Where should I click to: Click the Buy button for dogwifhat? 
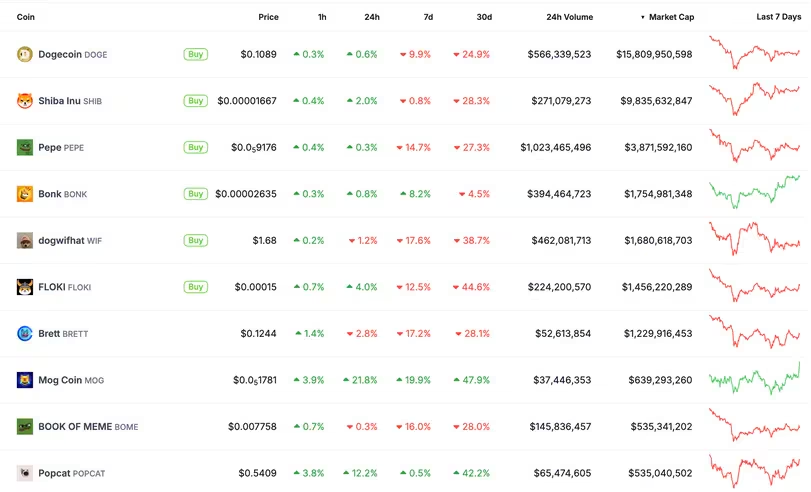click(196, 241)
